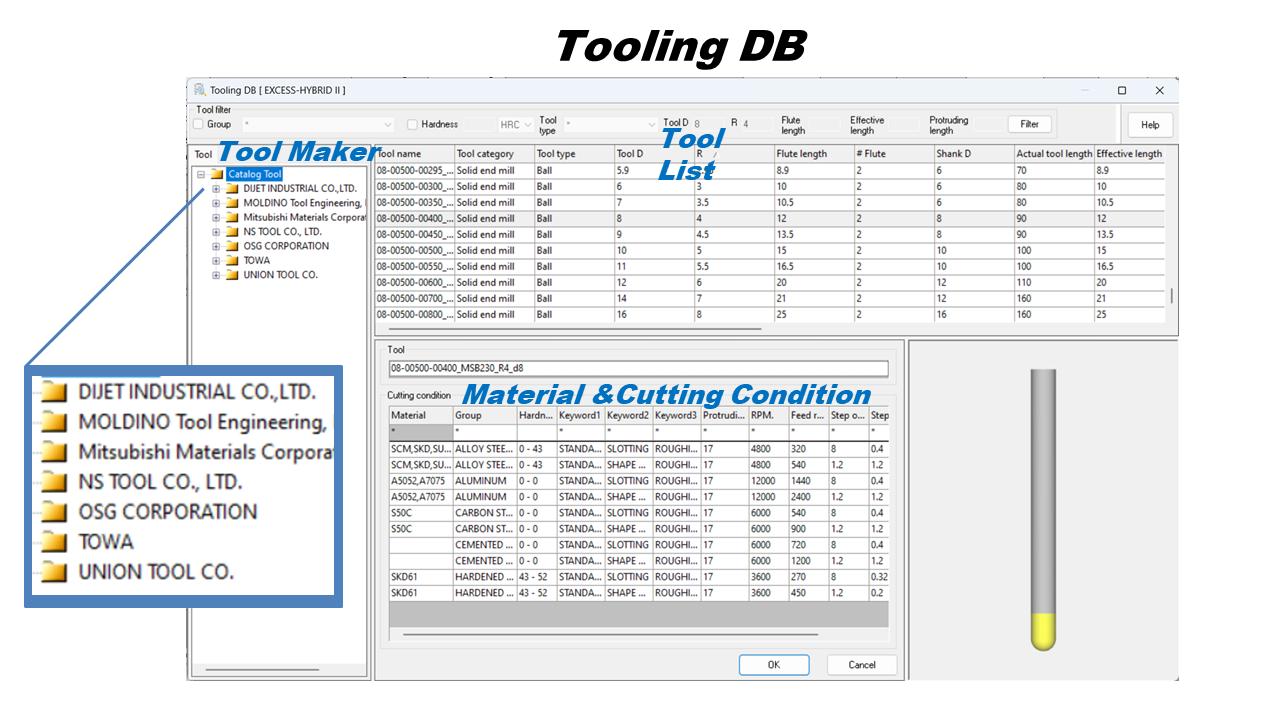Click the Tool D minimum filter field

[707, 125]
